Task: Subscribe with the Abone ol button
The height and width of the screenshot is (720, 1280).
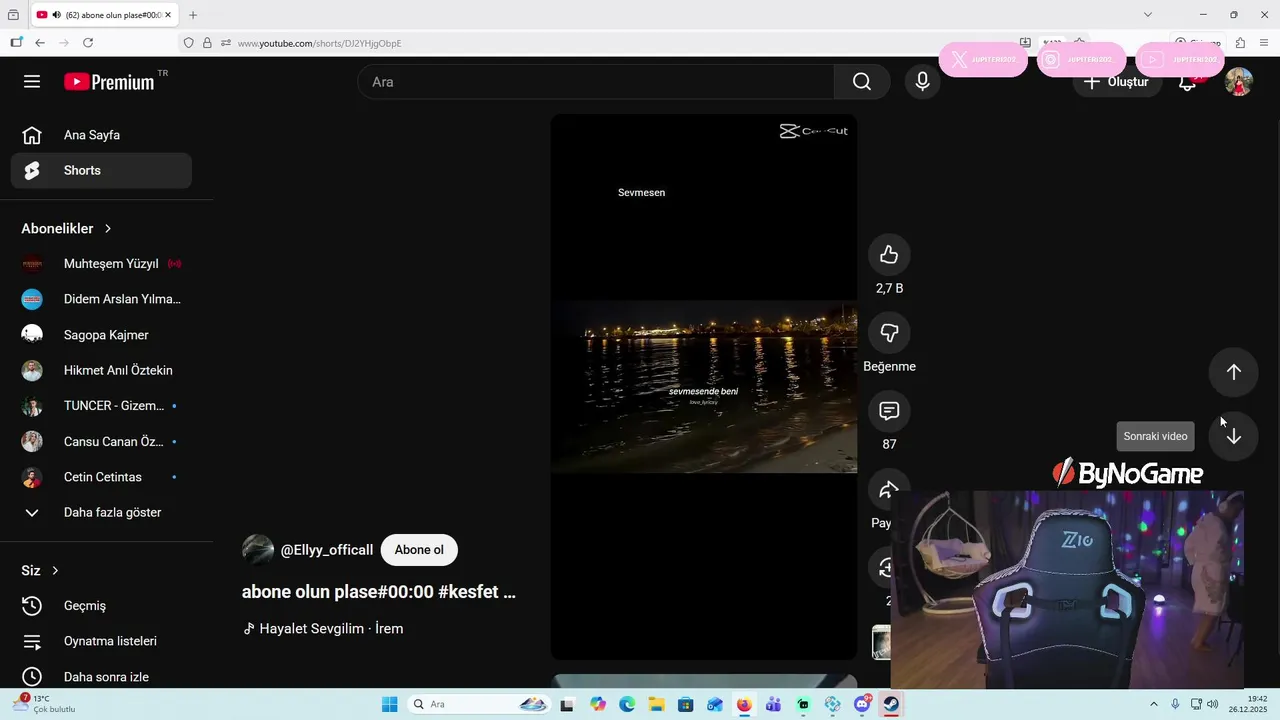Action: pos(419,550)
